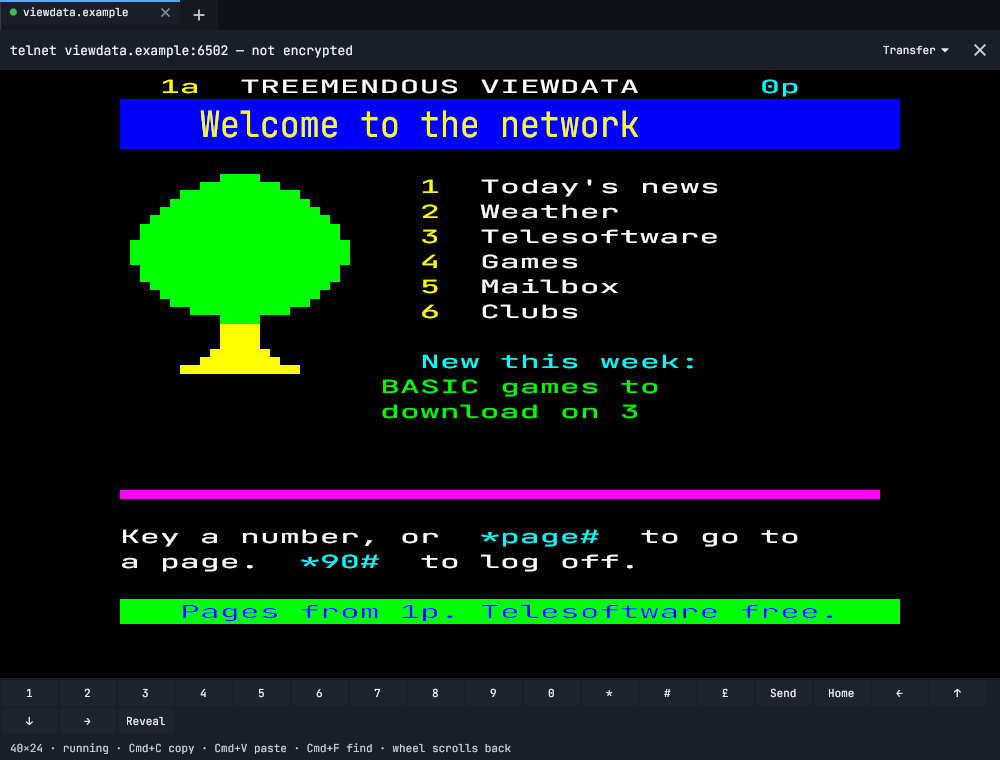The width and height of the screenshot is (1000, 760).
Task: Click the '1a' page number
Action: click(180, 86)
